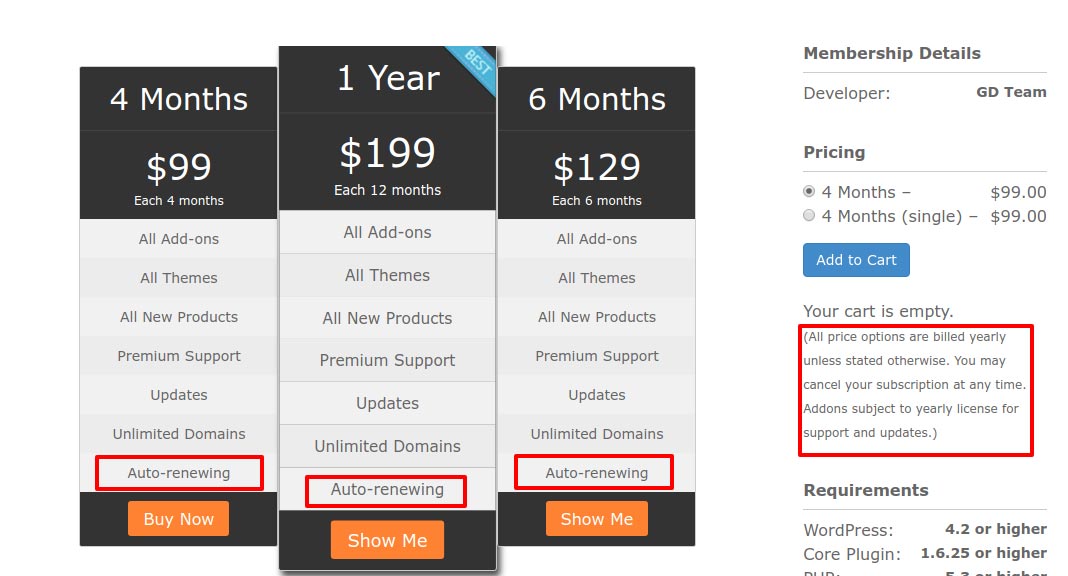Click Show Me under the 6 Months plan

(x=596, y=519)
